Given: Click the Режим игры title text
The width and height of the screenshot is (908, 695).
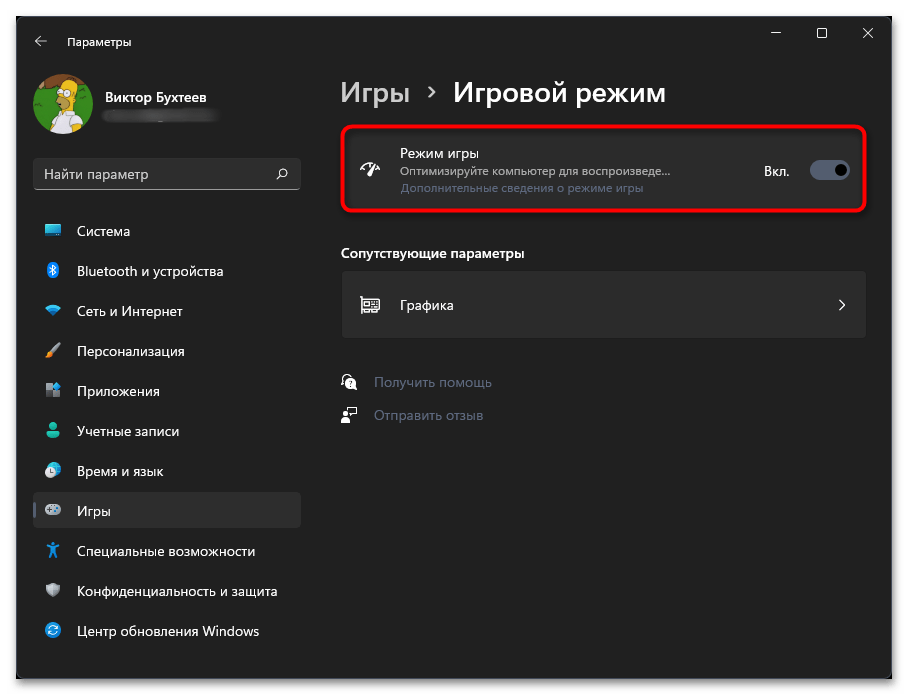Looking at the screenshot, I should pos(439,153).
